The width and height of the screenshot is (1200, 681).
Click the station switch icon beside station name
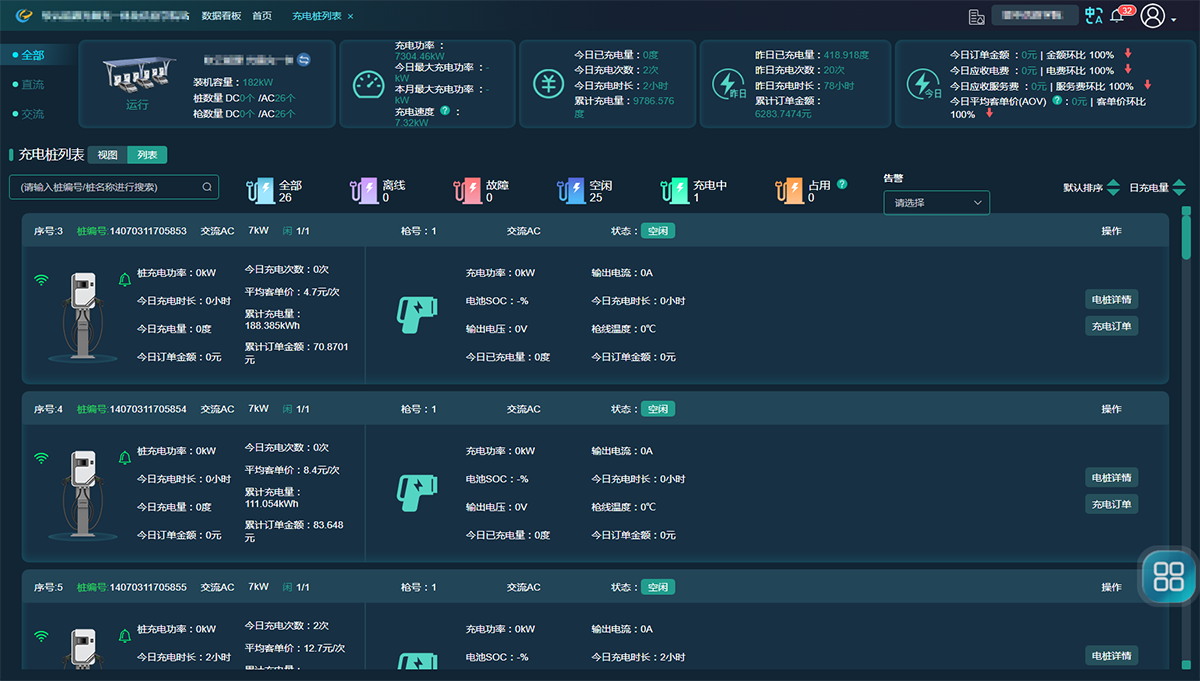[304, 60]
